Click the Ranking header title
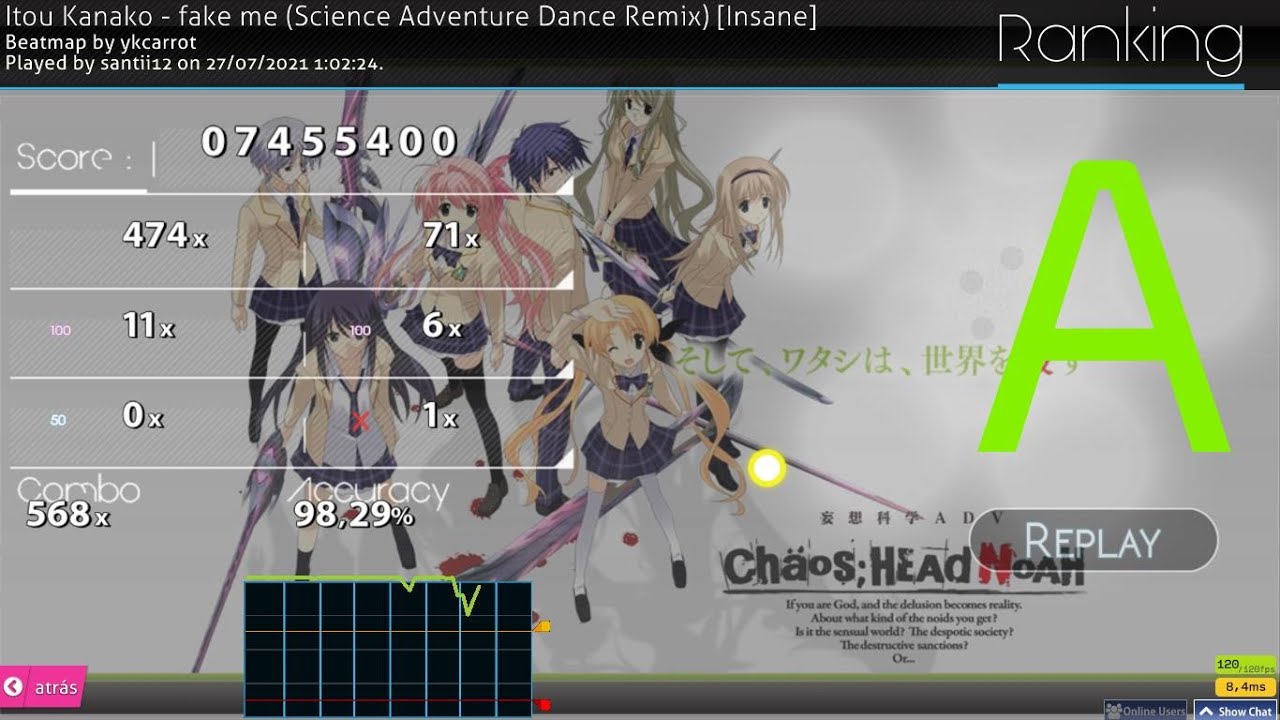This screenshot has width=1280, height=720. pyautogui.click(x=1121, y=42)
